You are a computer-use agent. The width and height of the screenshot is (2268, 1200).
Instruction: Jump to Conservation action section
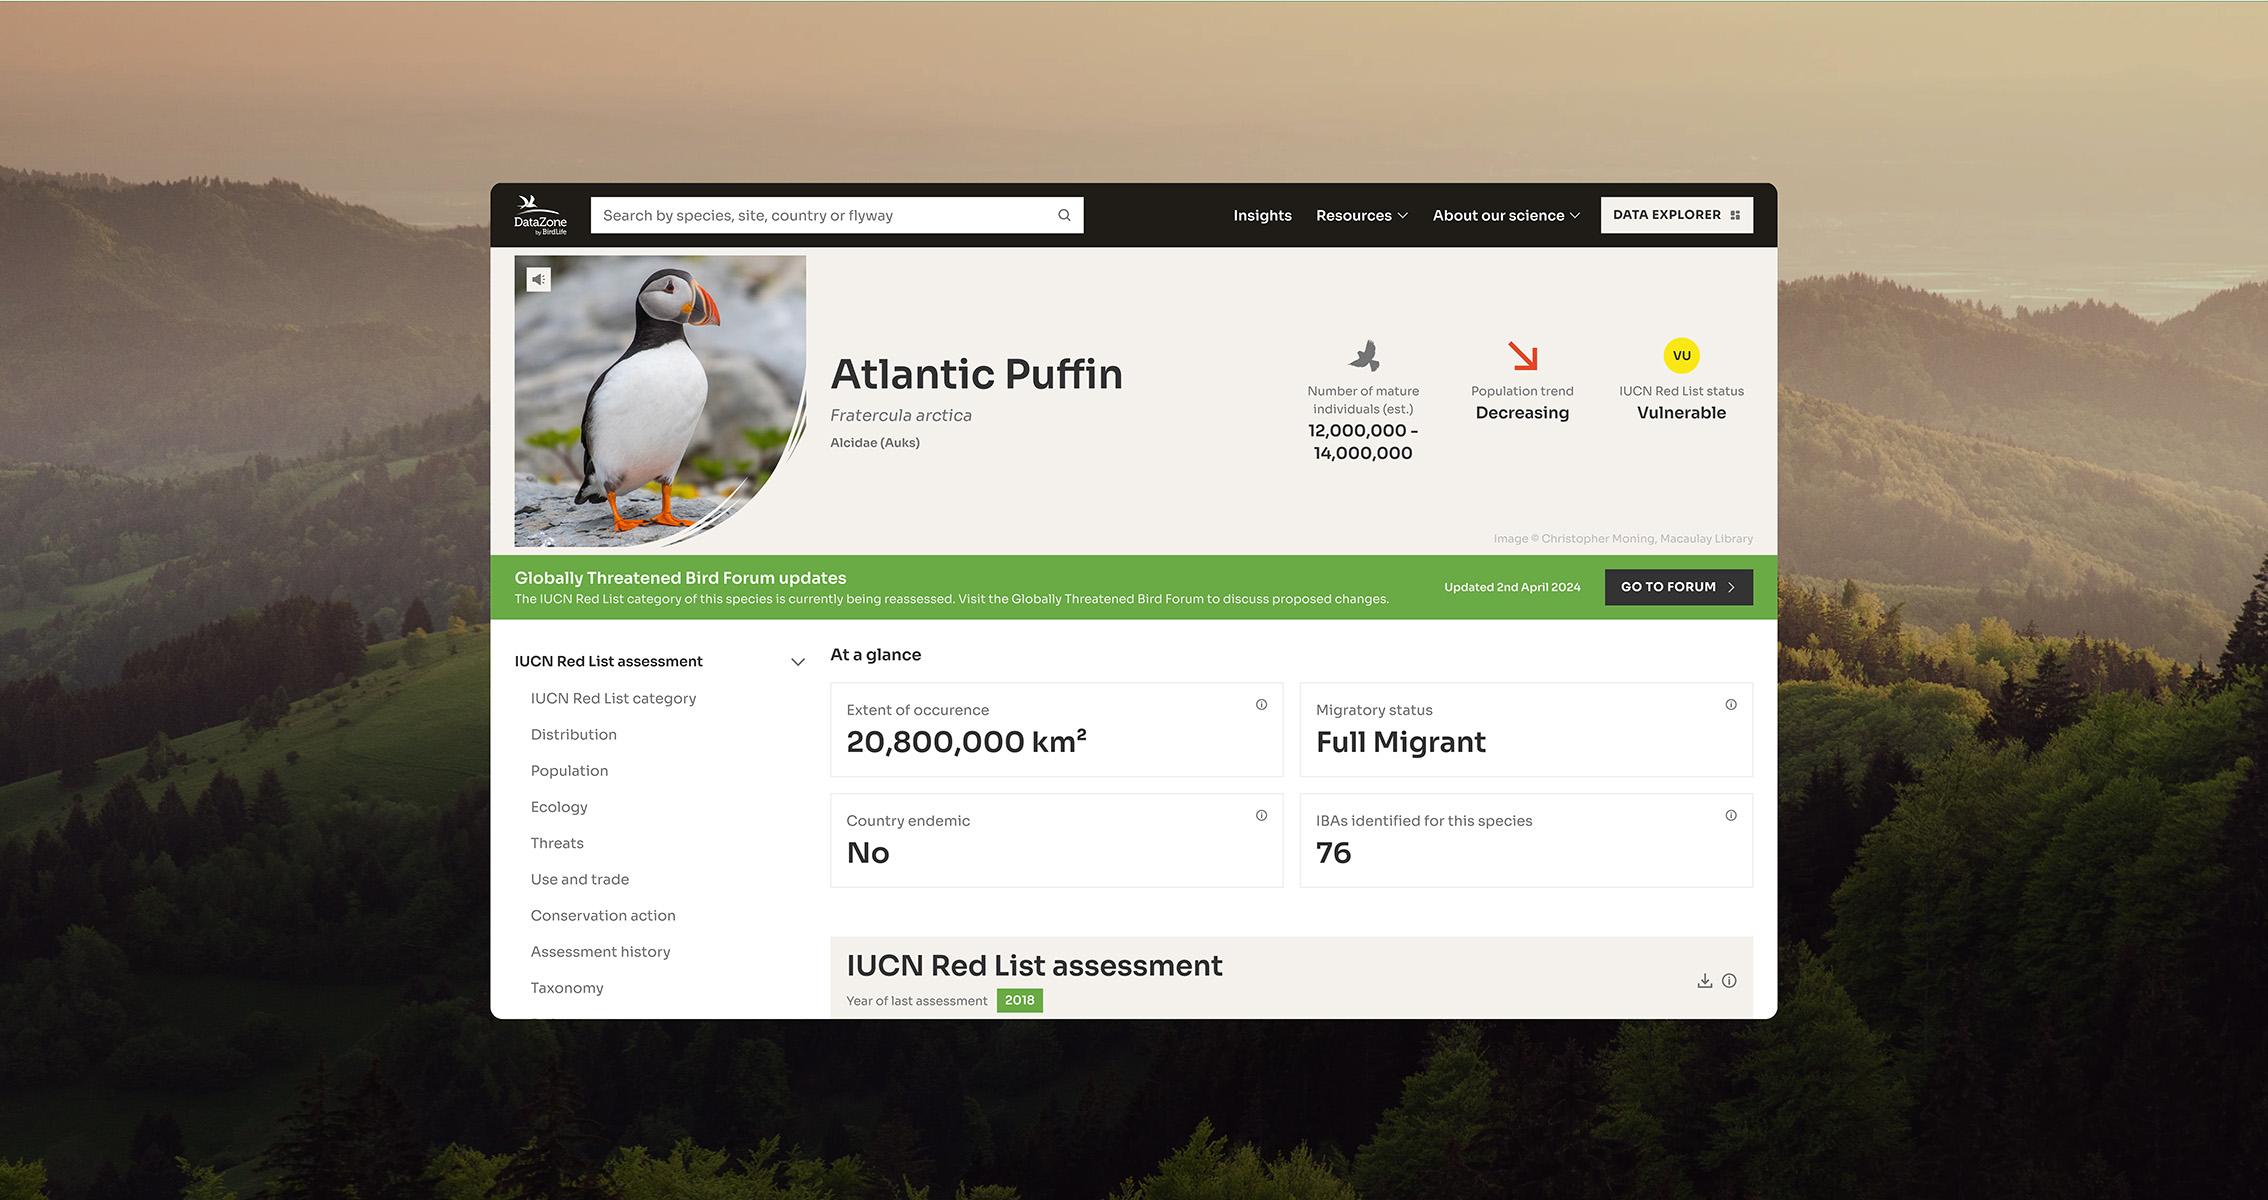[603, 915]
